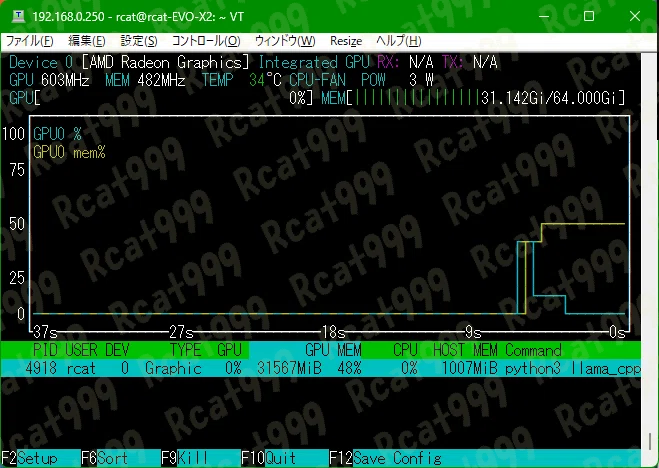Click the Integrated GPU label
This screenshot has height=468, width=659.
[x=314, y=63]
